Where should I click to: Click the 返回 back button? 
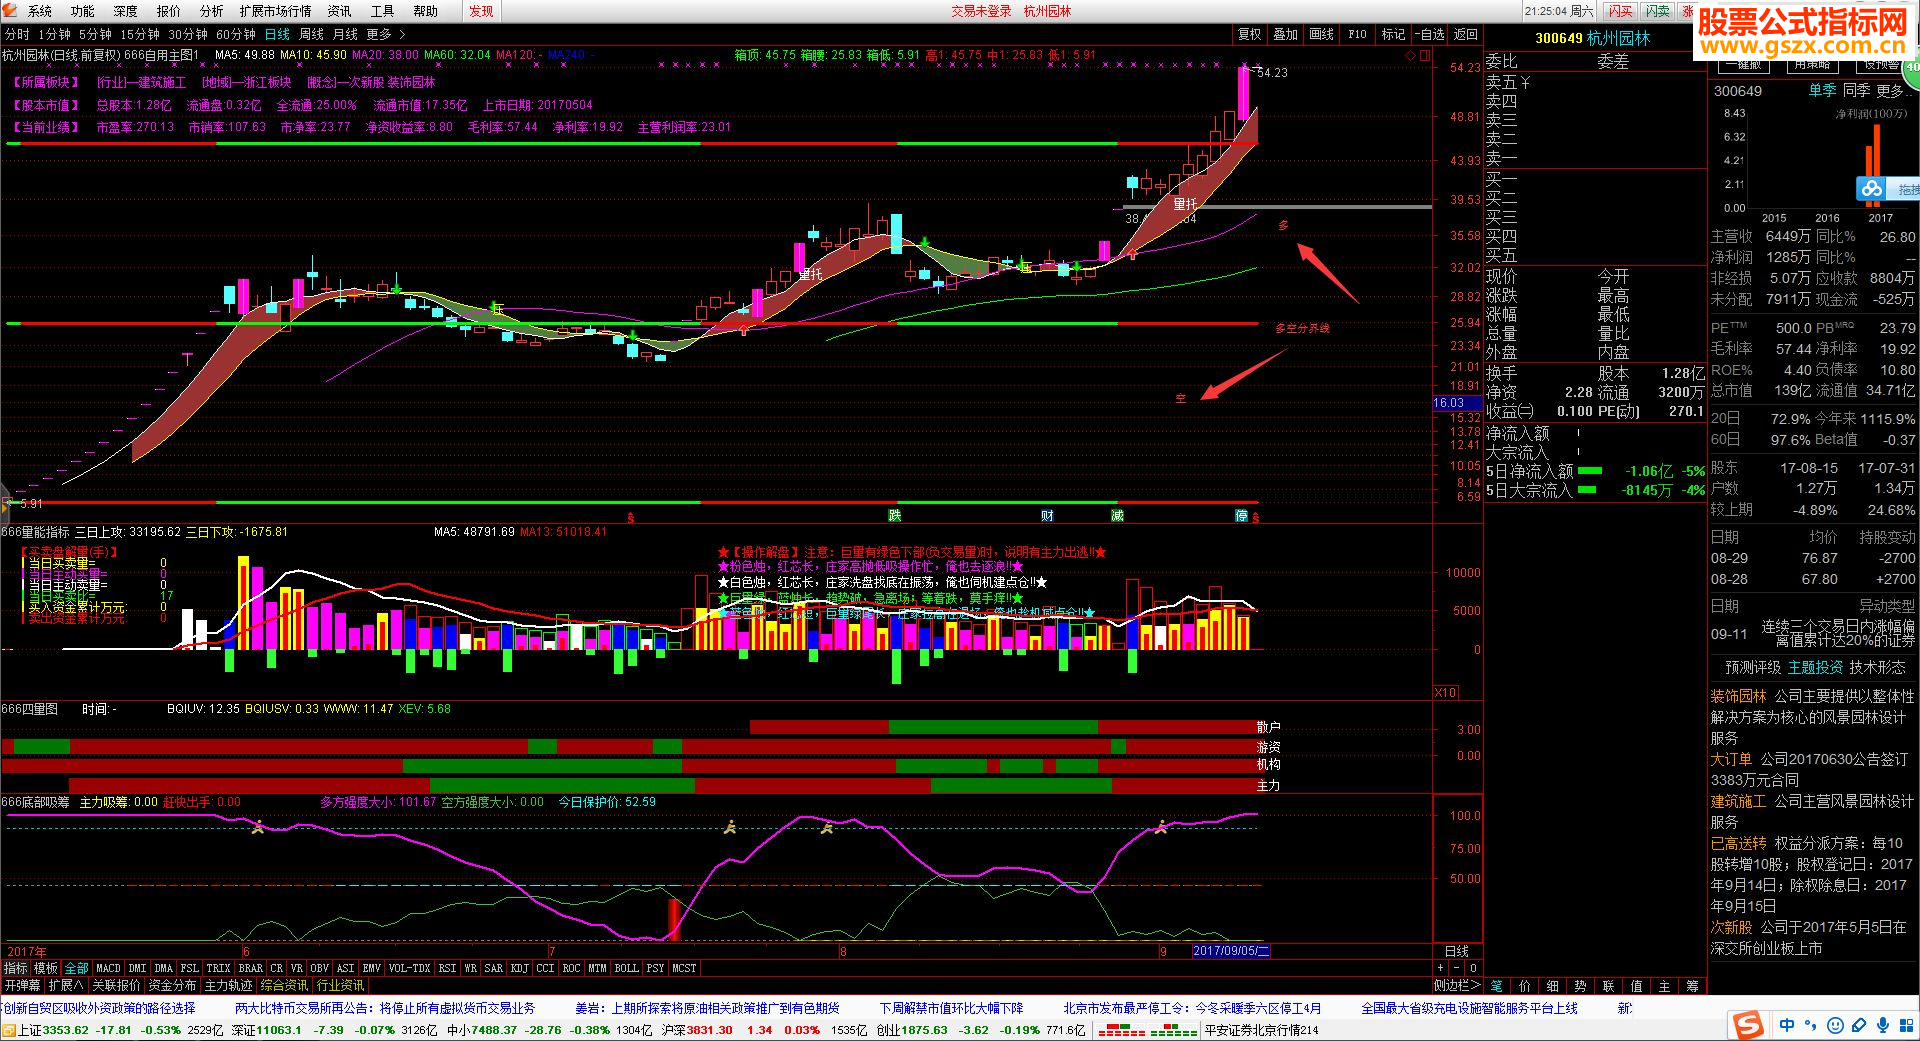[1466, 34]
